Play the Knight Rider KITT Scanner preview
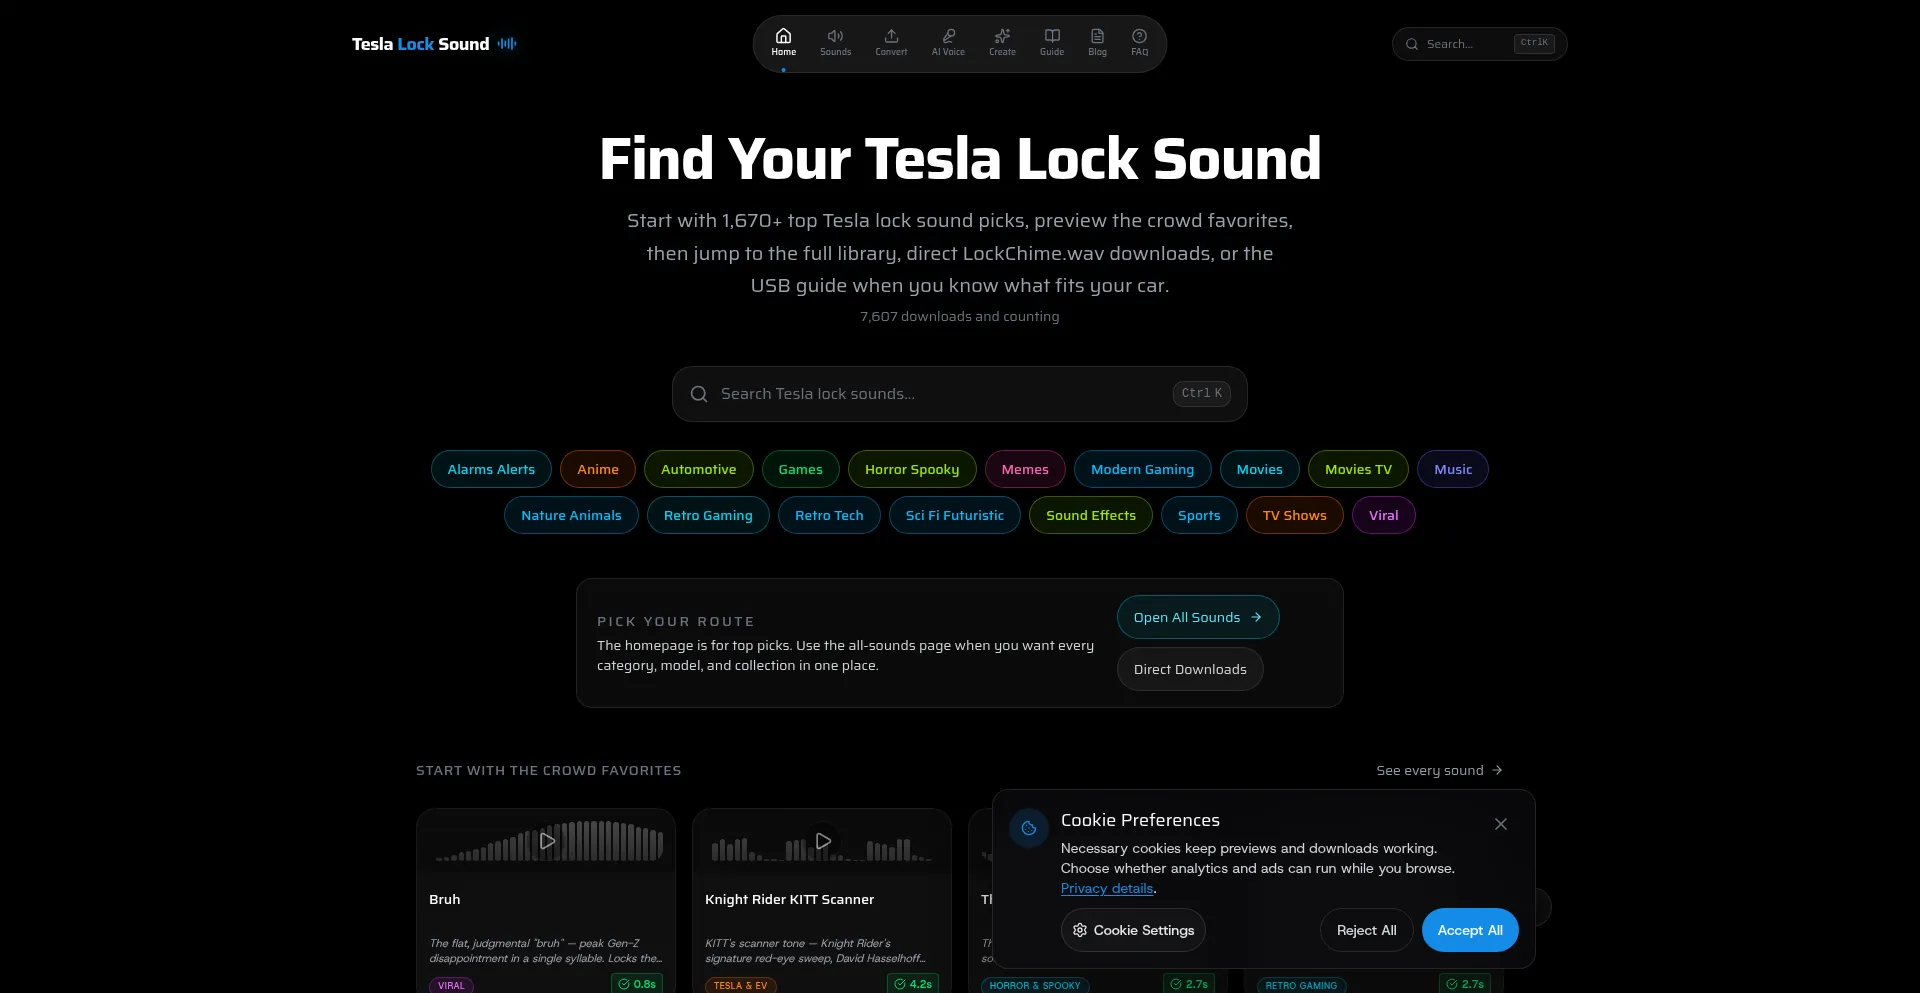 click(823, 841)
